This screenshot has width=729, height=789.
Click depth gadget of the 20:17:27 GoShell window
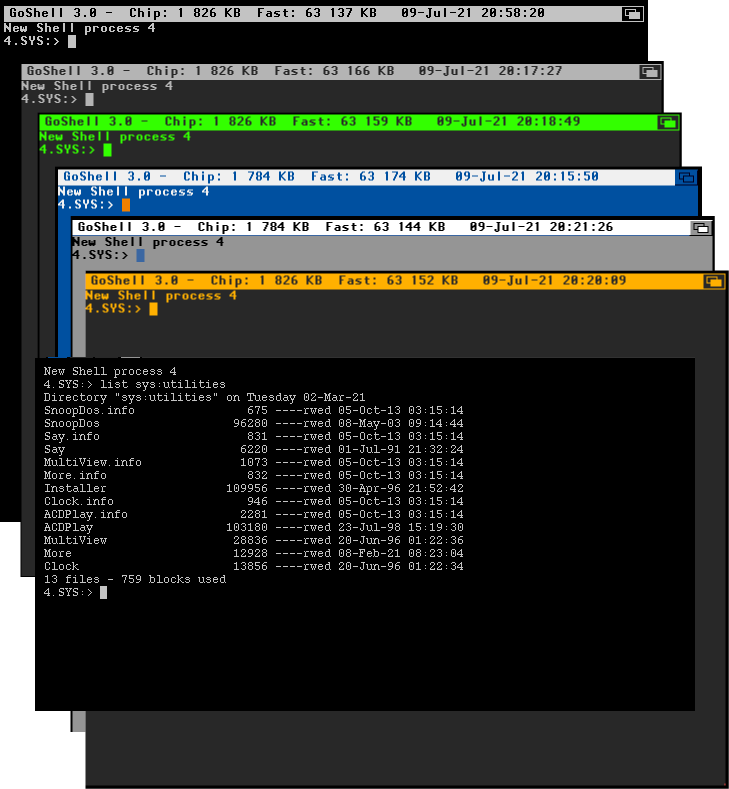pyautogui.click(x=650, y=71)
